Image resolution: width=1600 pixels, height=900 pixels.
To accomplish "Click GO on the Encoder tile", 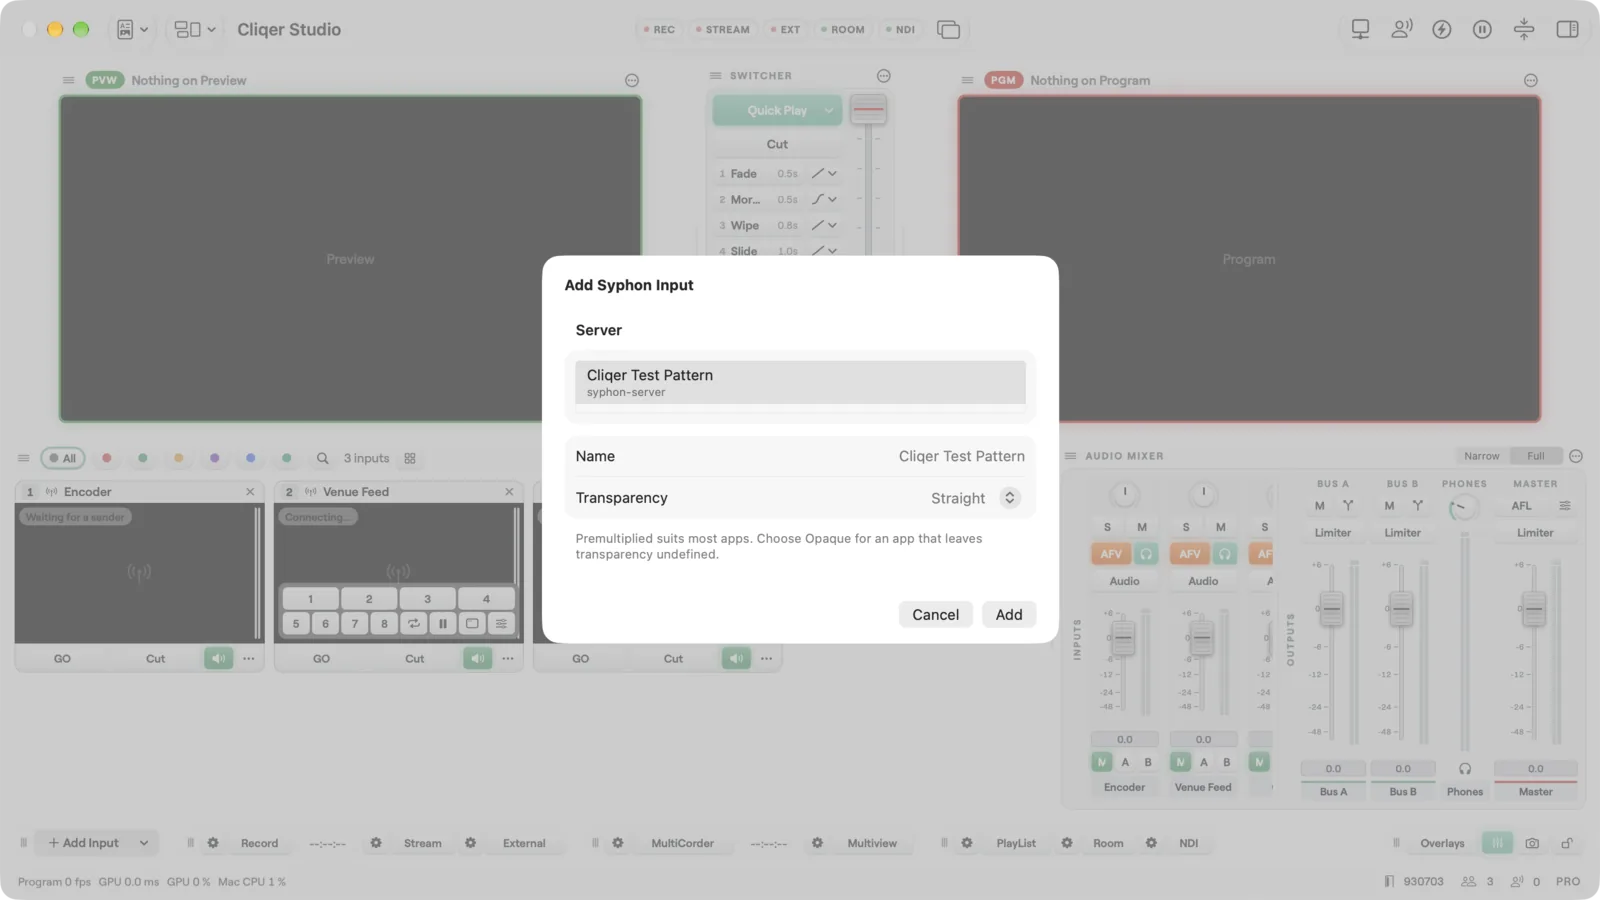I will coord(62,659).
